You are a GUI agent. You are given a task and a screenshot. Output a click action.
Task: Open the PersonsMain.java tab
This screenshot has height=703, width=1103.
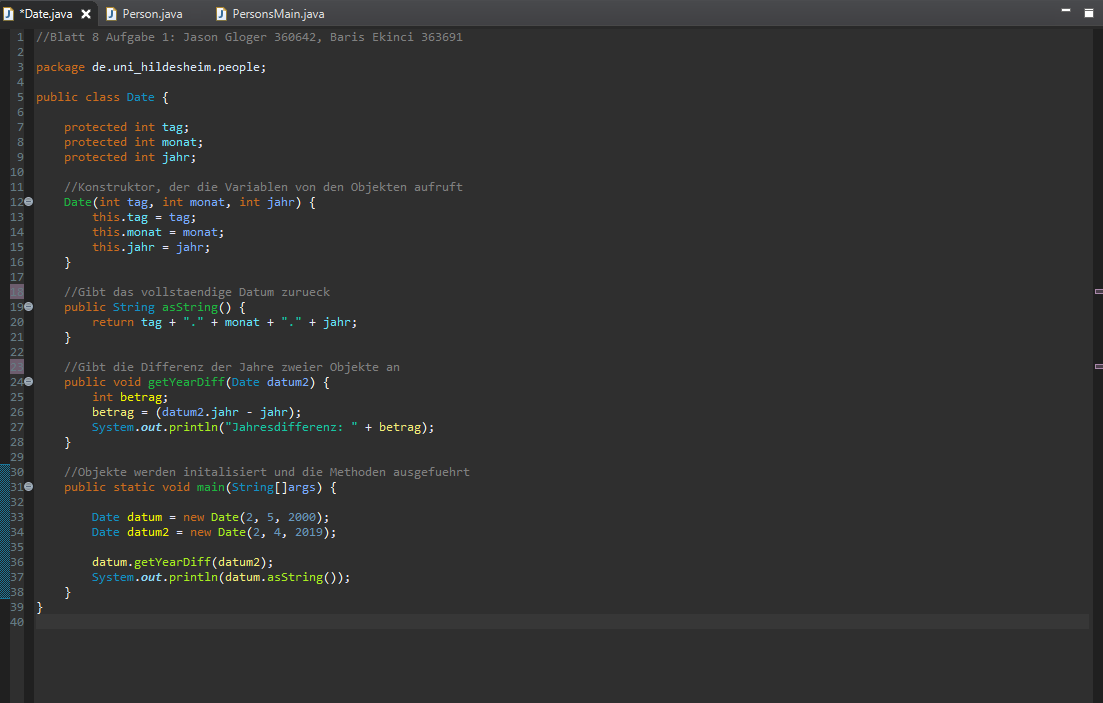click(277, 14)
